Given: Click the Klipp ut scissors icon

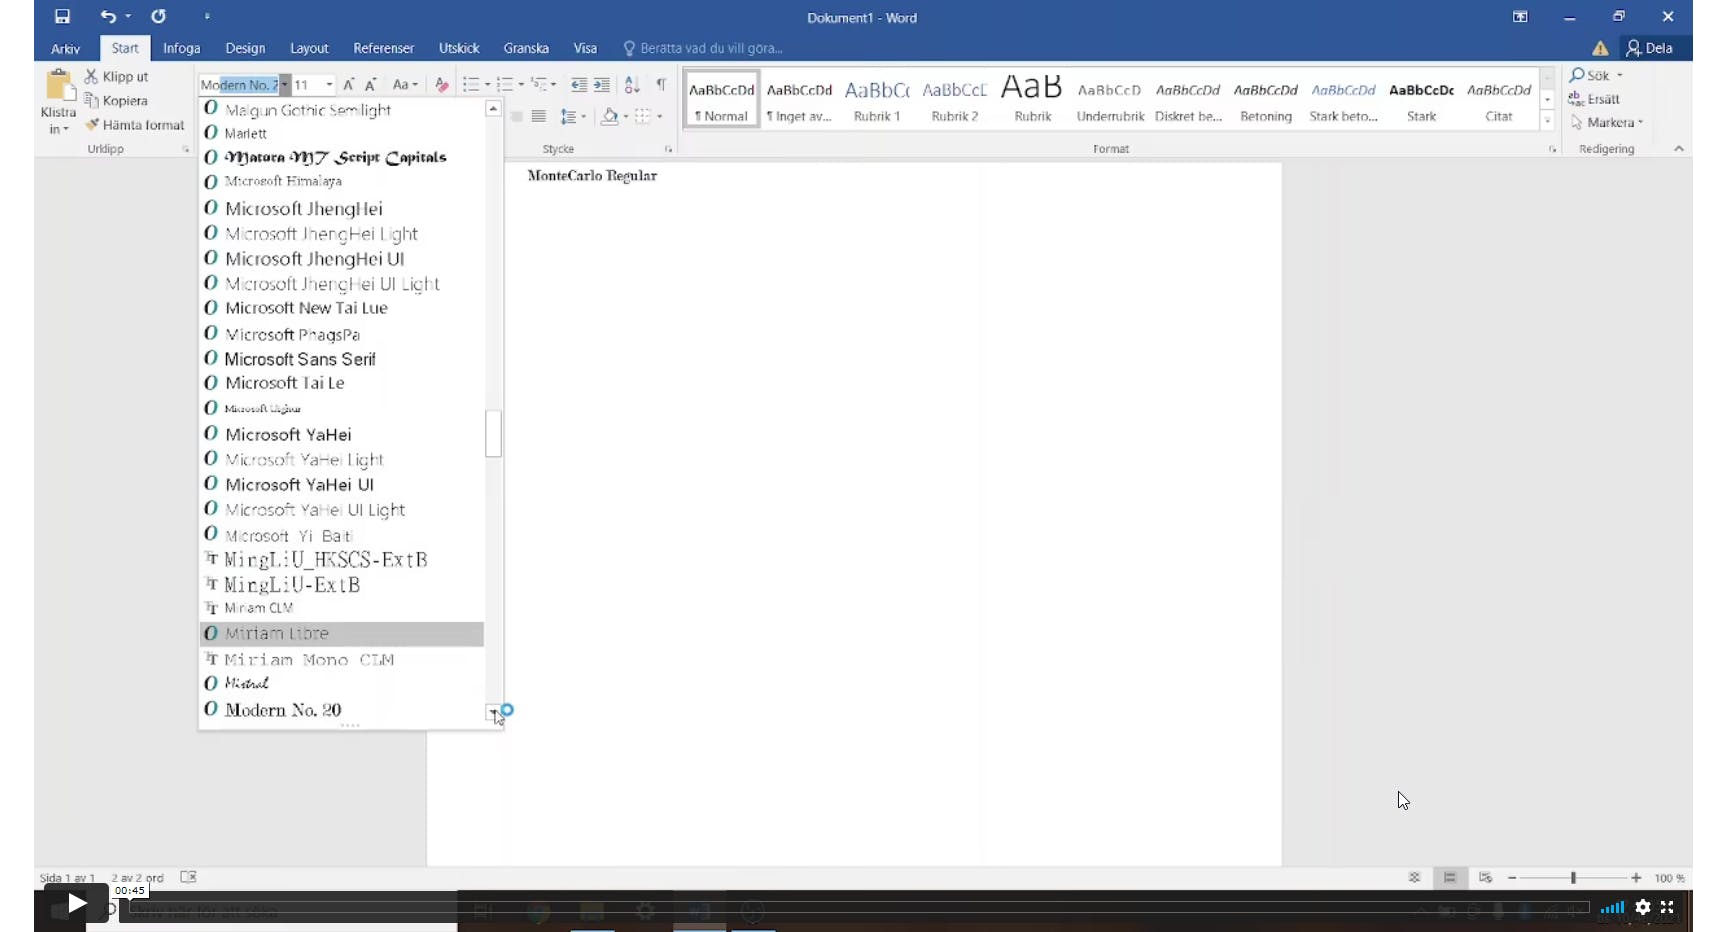Looking at the screenshot, I should [91, 76].
